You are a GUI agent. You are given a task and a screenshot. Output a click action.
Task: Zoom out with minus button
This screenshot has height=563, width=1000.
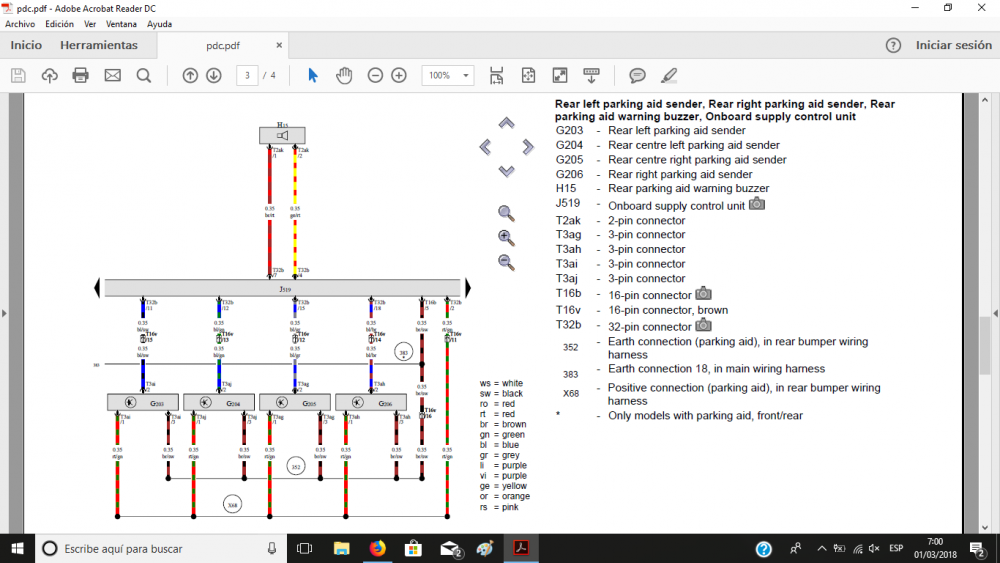point(375,75)
